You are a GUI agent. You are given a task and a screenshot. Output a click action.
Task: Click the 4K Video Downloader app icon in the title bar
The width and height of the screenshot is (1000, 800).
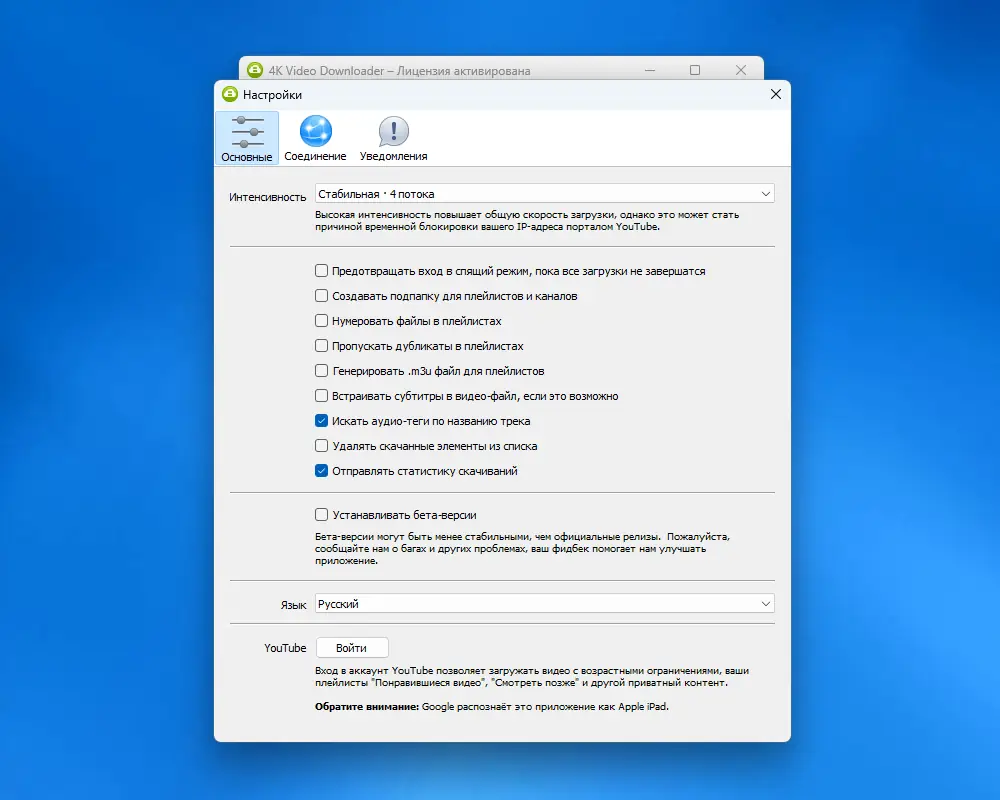point(253,70)
